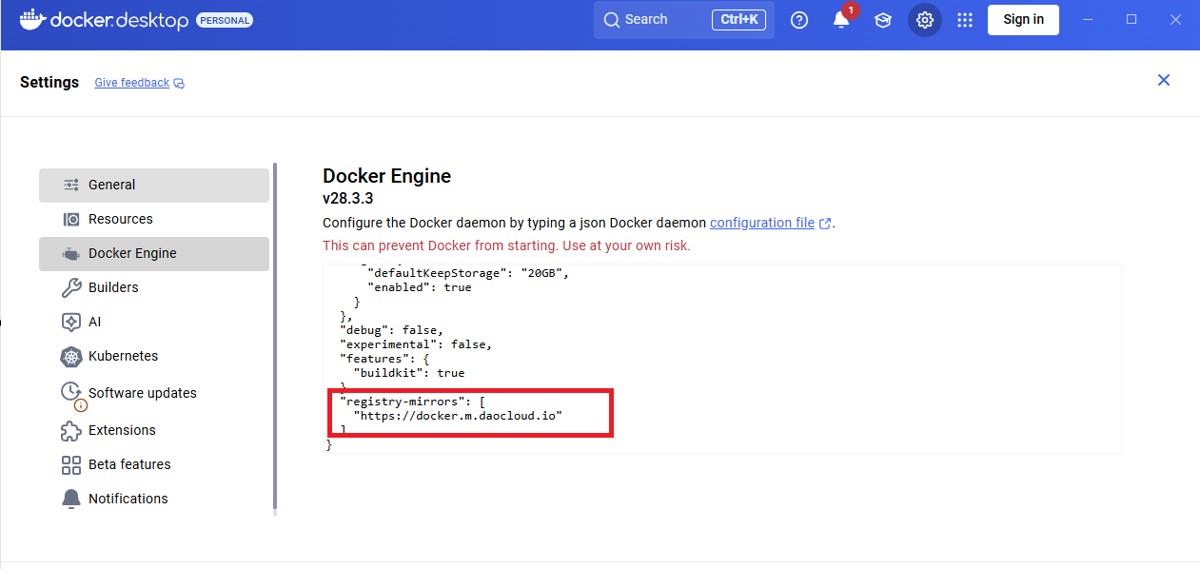1200x569 pixels.
Task: Click the Docker Desktop whale logo
Action: 32,19
